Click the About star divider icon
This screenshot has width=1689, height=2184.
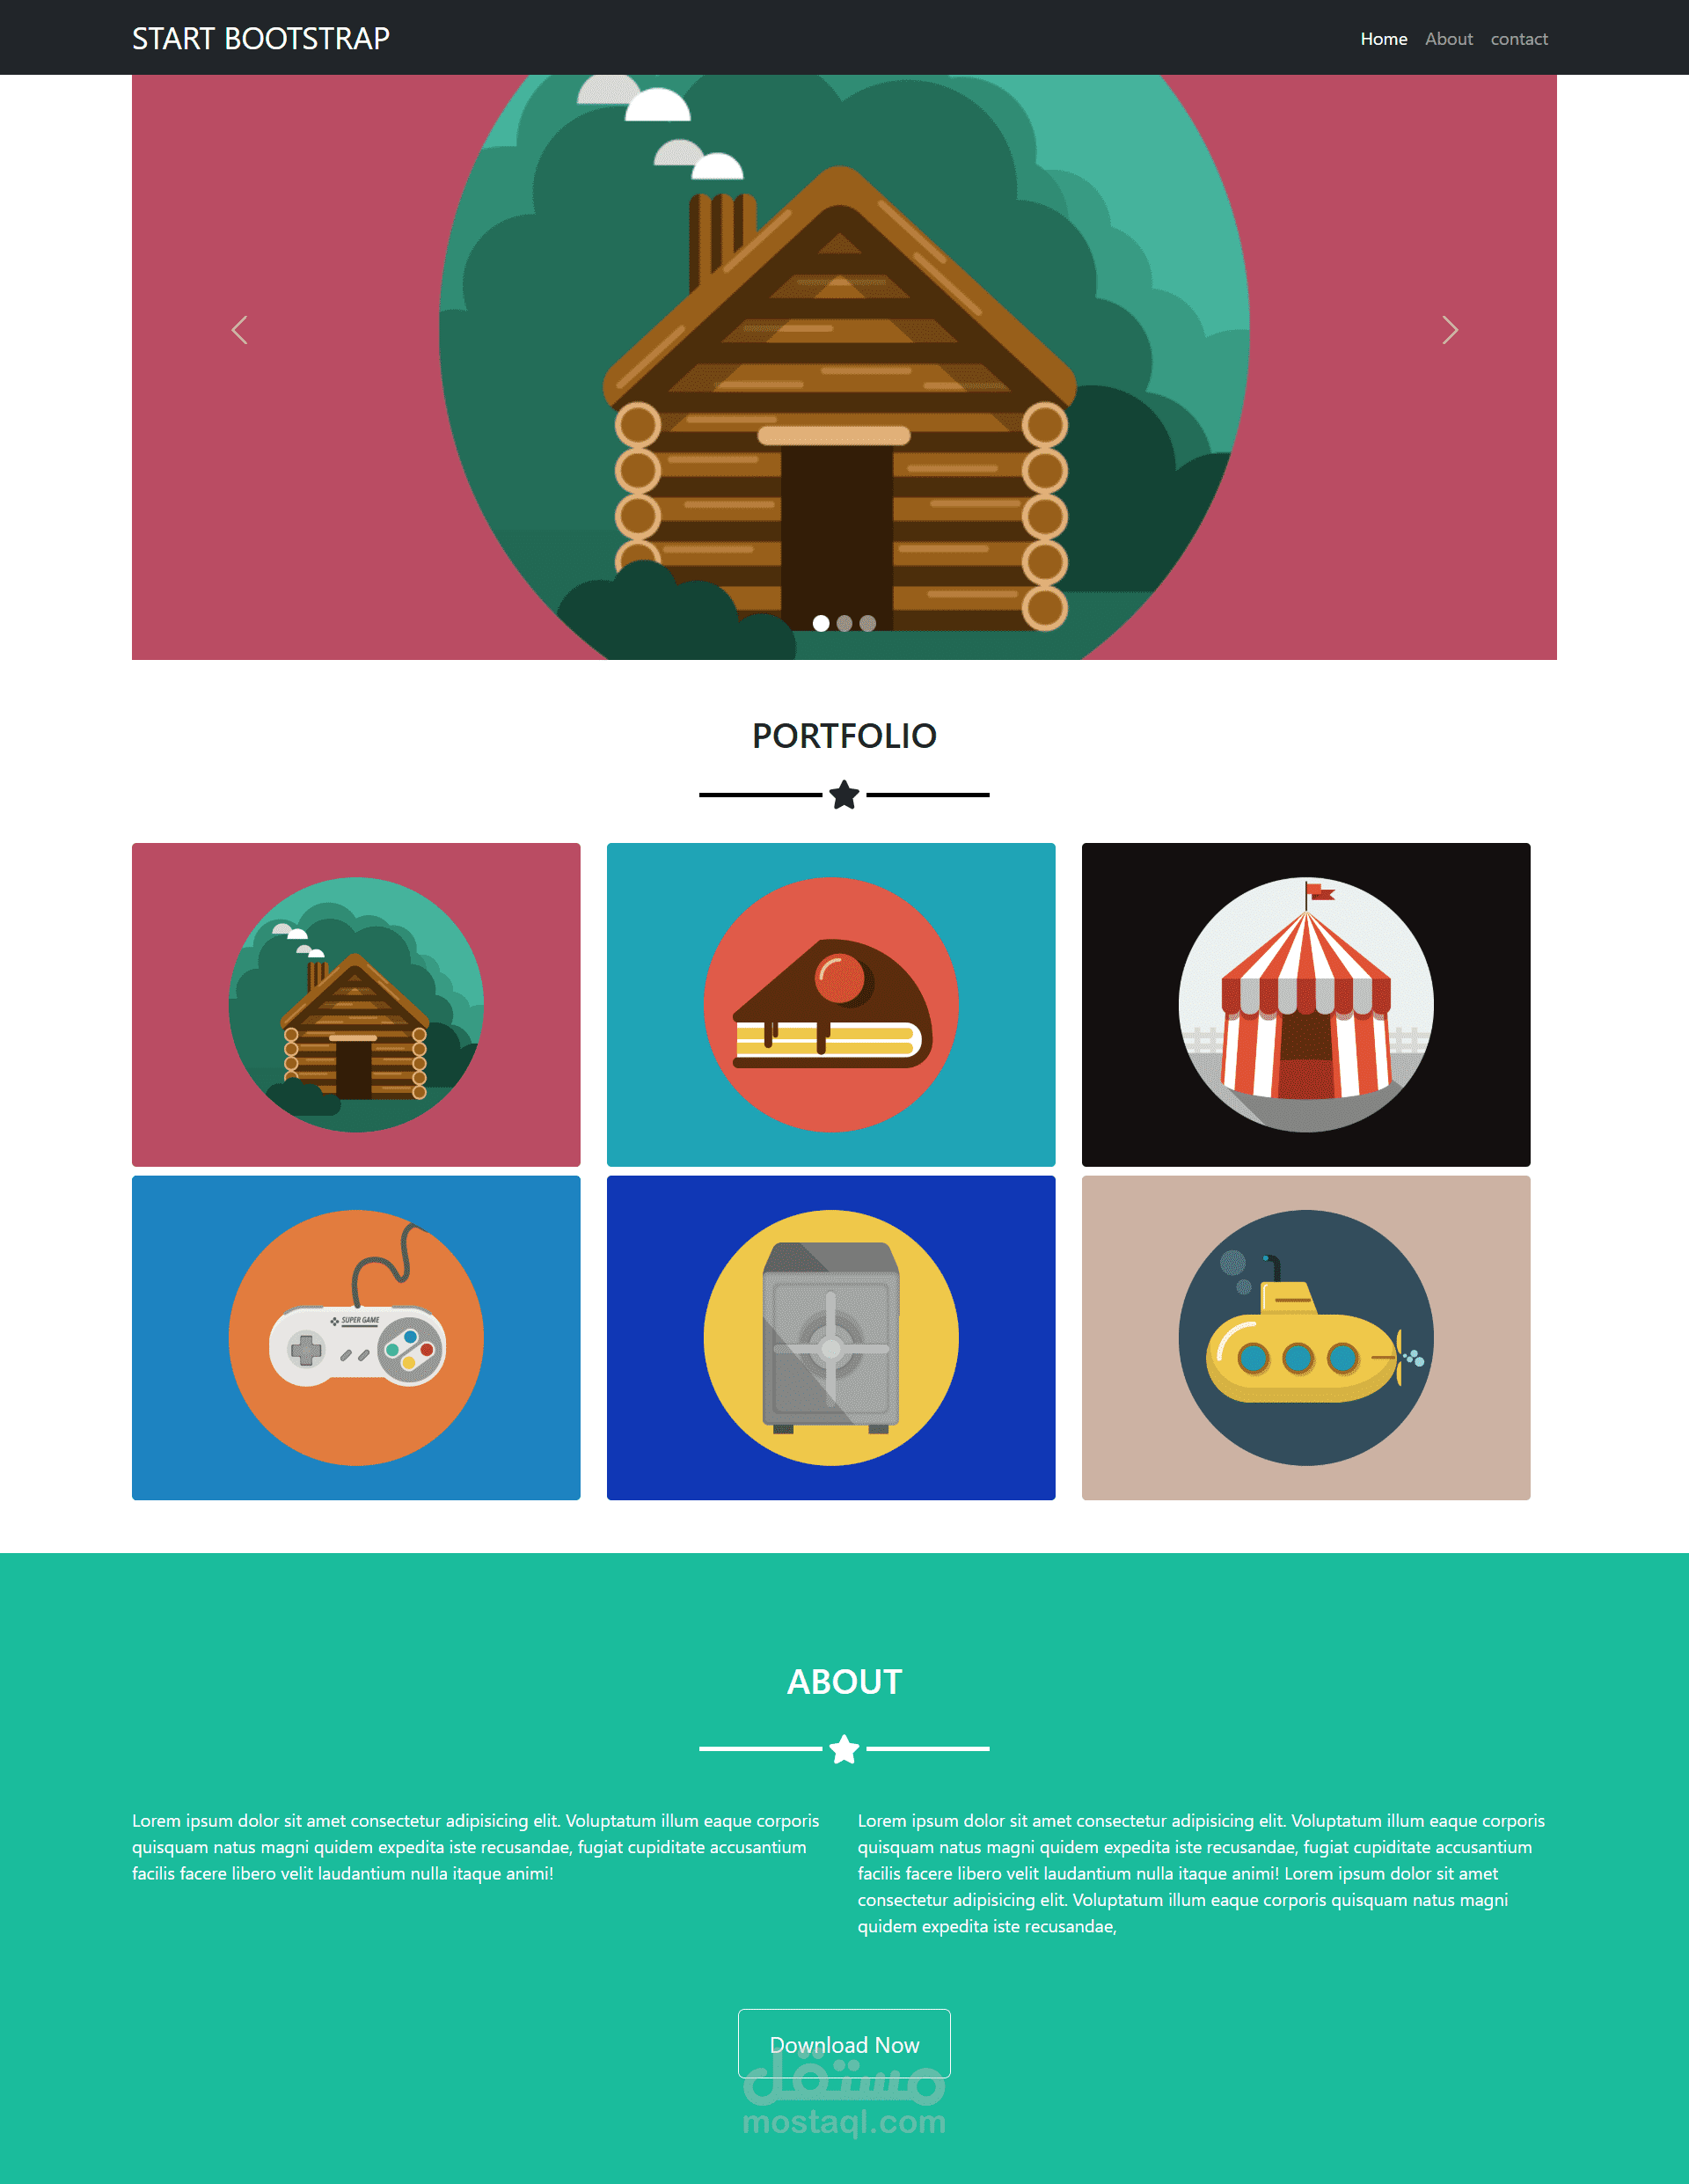(x=842, y=1744)
